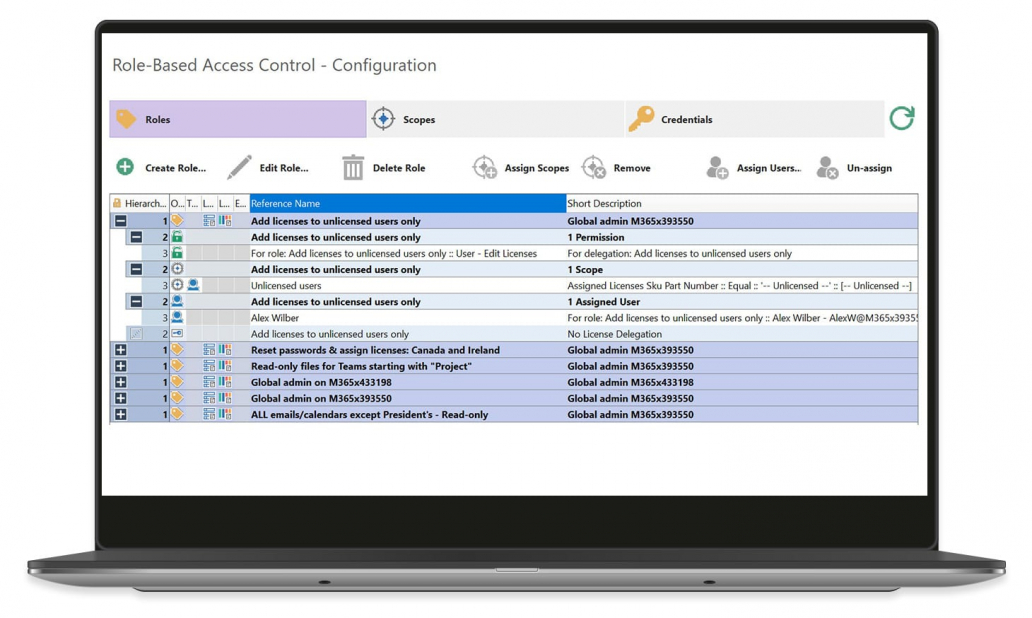1032x618 pixels.
Task: Collapse the 1 Scope group
Action: [136, 269]
